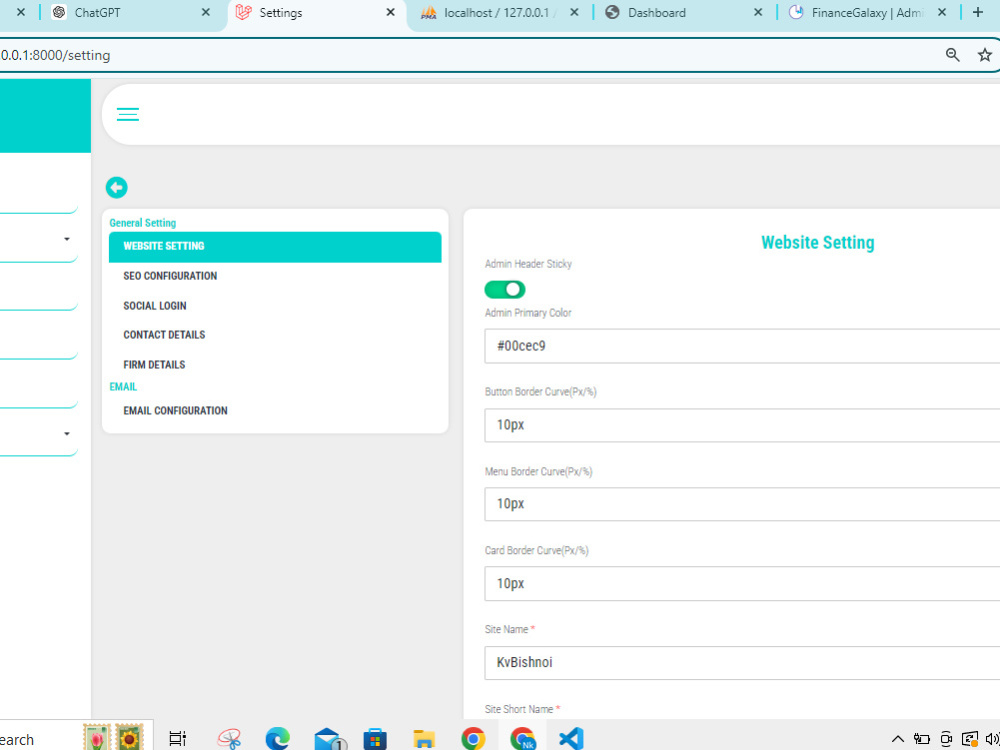Close the Settings browser tab
The width and height of the screenshot is (1000, 750).
pyautogui.click(x=390, y=13)
